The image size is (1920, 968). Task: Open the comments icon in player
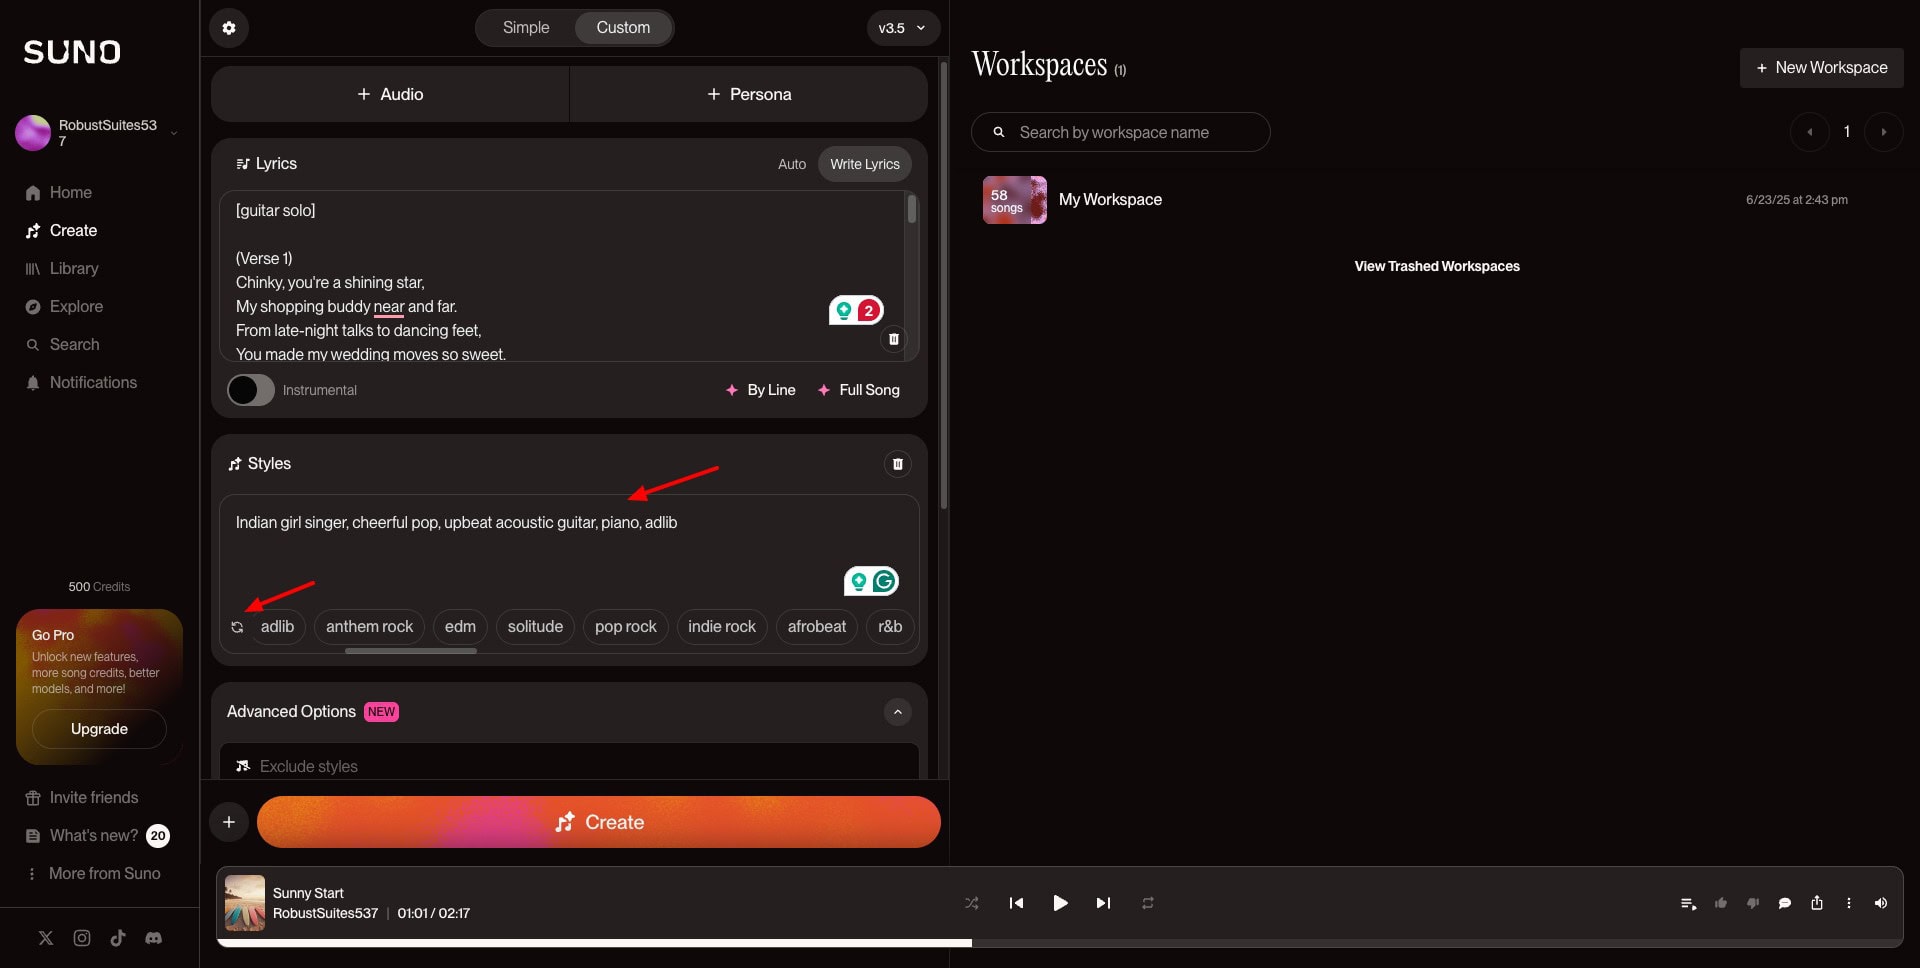pyautogui.click(x=1784, y=903)
